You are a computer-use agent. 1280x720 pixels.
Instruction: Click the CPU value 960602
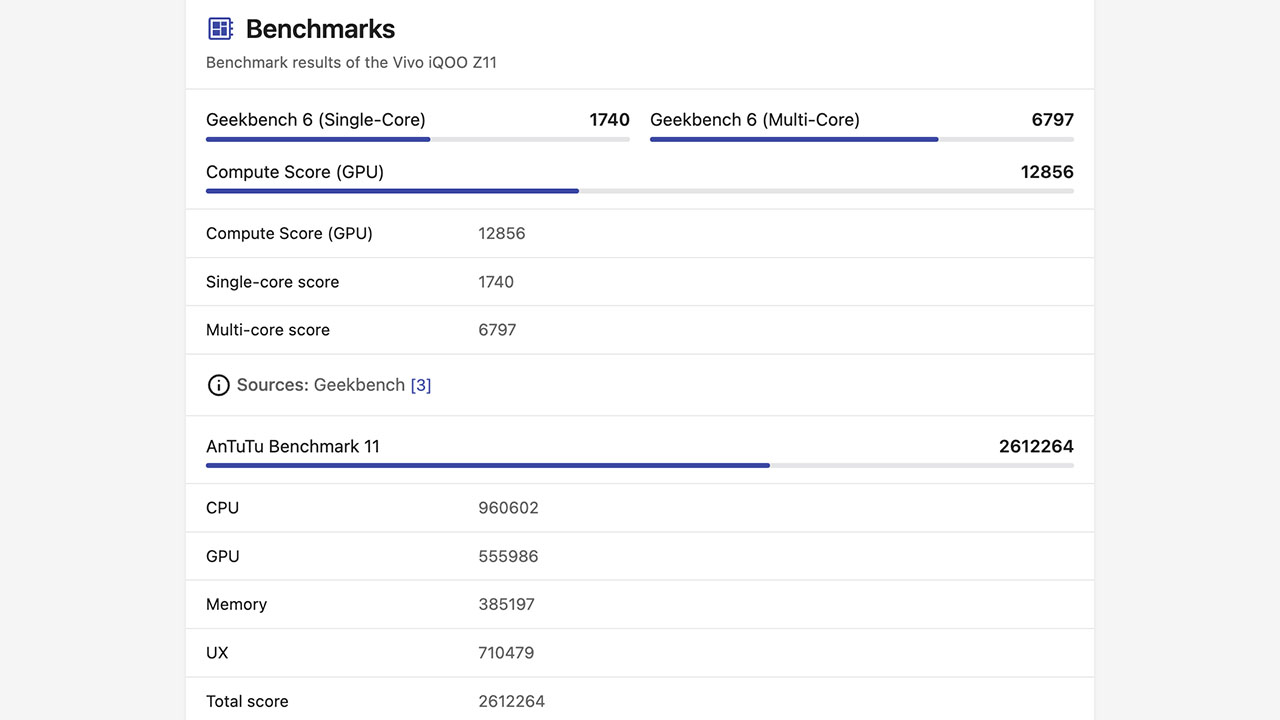(x=508, y=508)
